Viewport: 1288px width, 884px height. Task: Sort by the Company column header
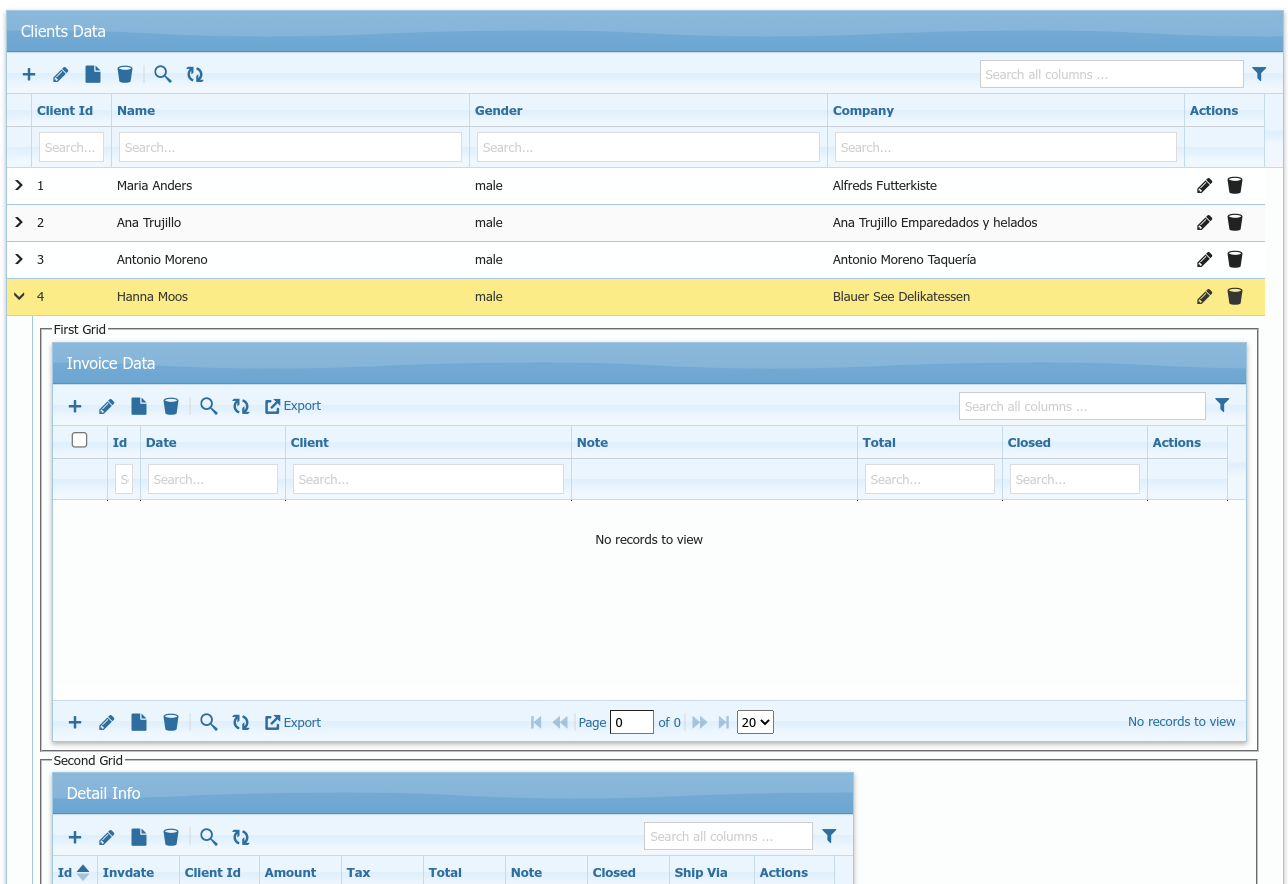(863, 111)
